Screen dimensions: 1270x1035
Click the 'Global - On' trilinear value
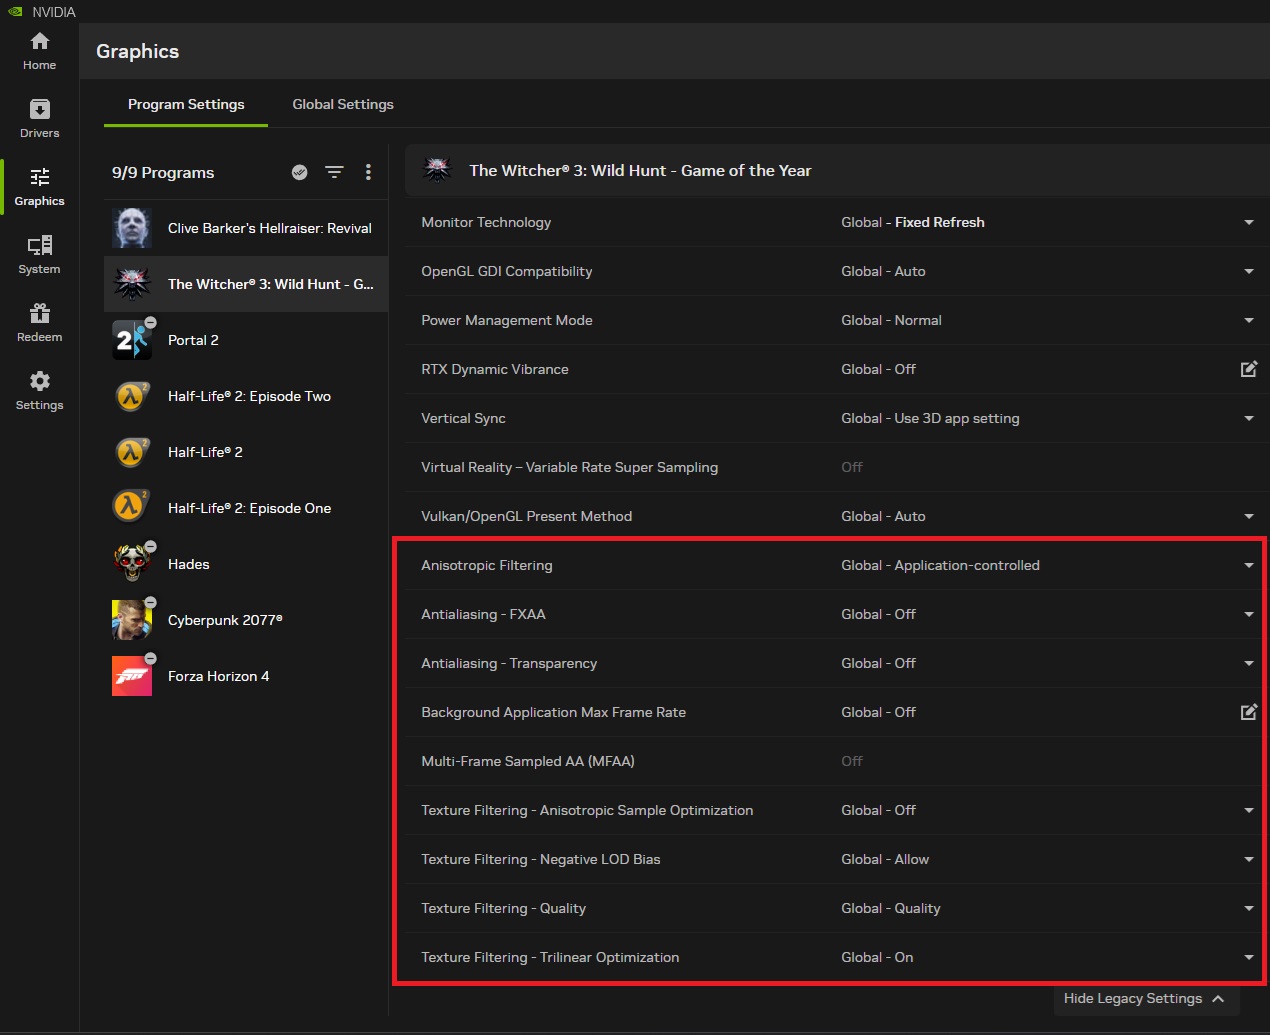(877, 957)
